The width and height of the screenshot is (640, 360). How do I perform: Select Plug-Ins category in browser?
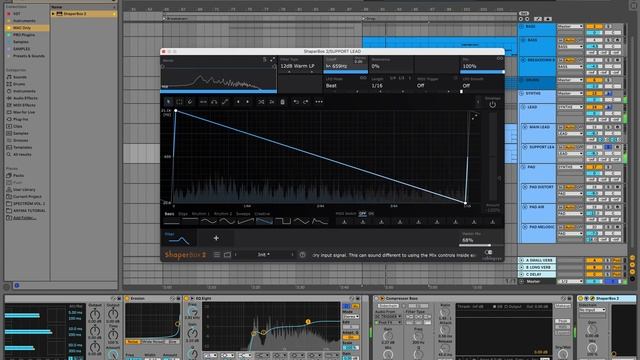pyautogui.click(x=20, y=120)
